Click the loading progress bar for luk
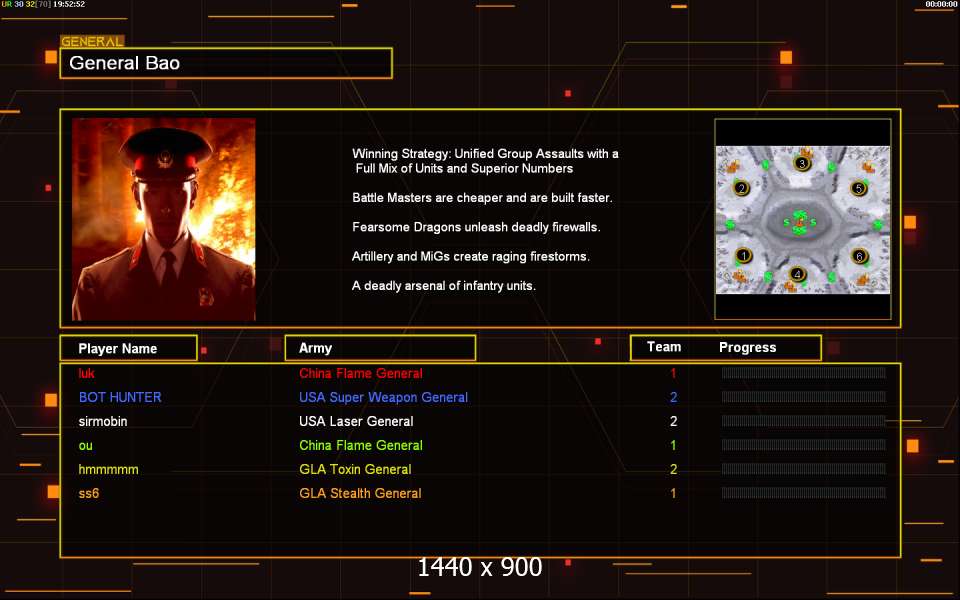The height and width of the screenshot is (600, 960). point(803,373)
